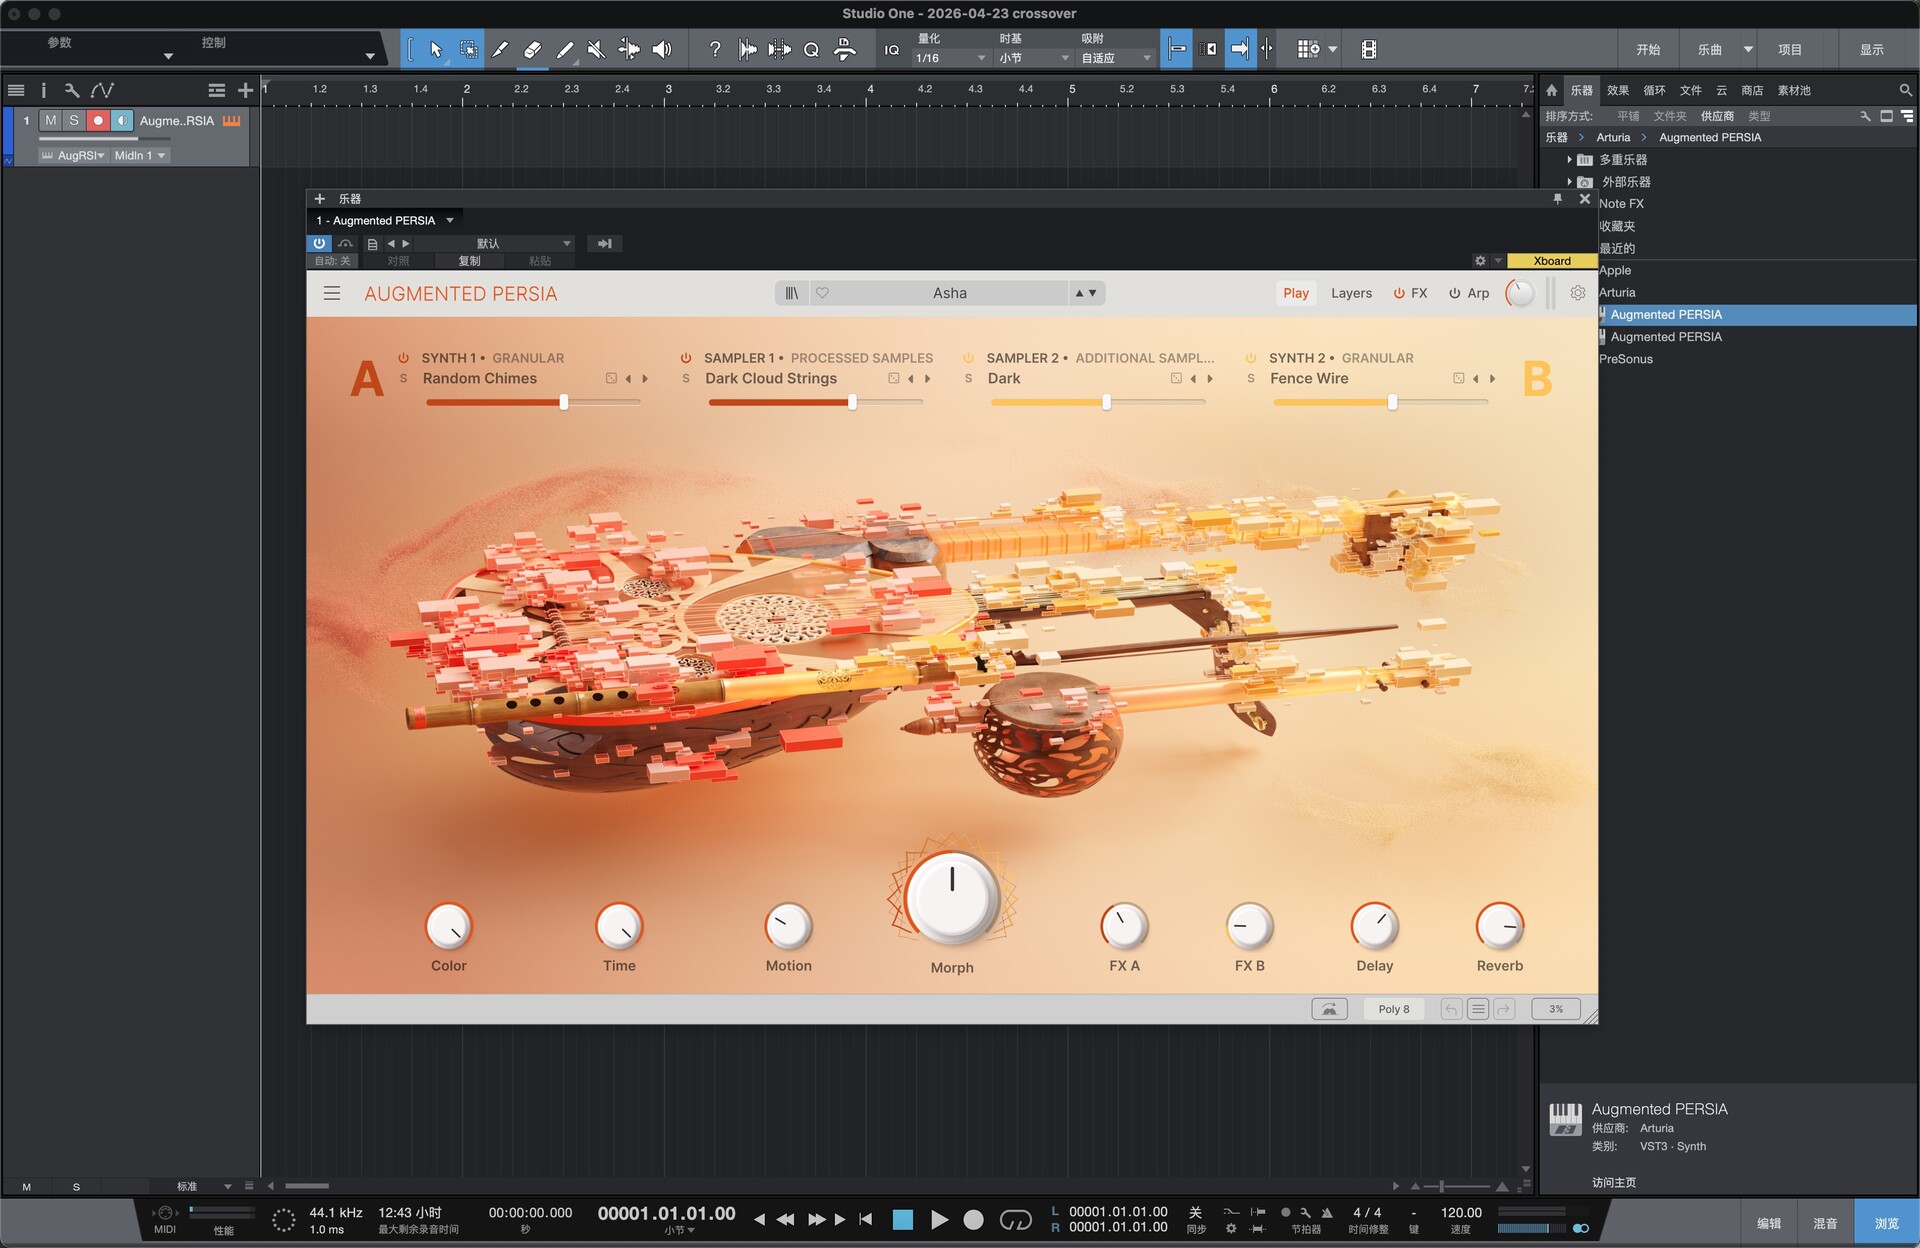Bypass the instrument with blue power button
The image size is (1920, 1248).
tap(319, 243)
